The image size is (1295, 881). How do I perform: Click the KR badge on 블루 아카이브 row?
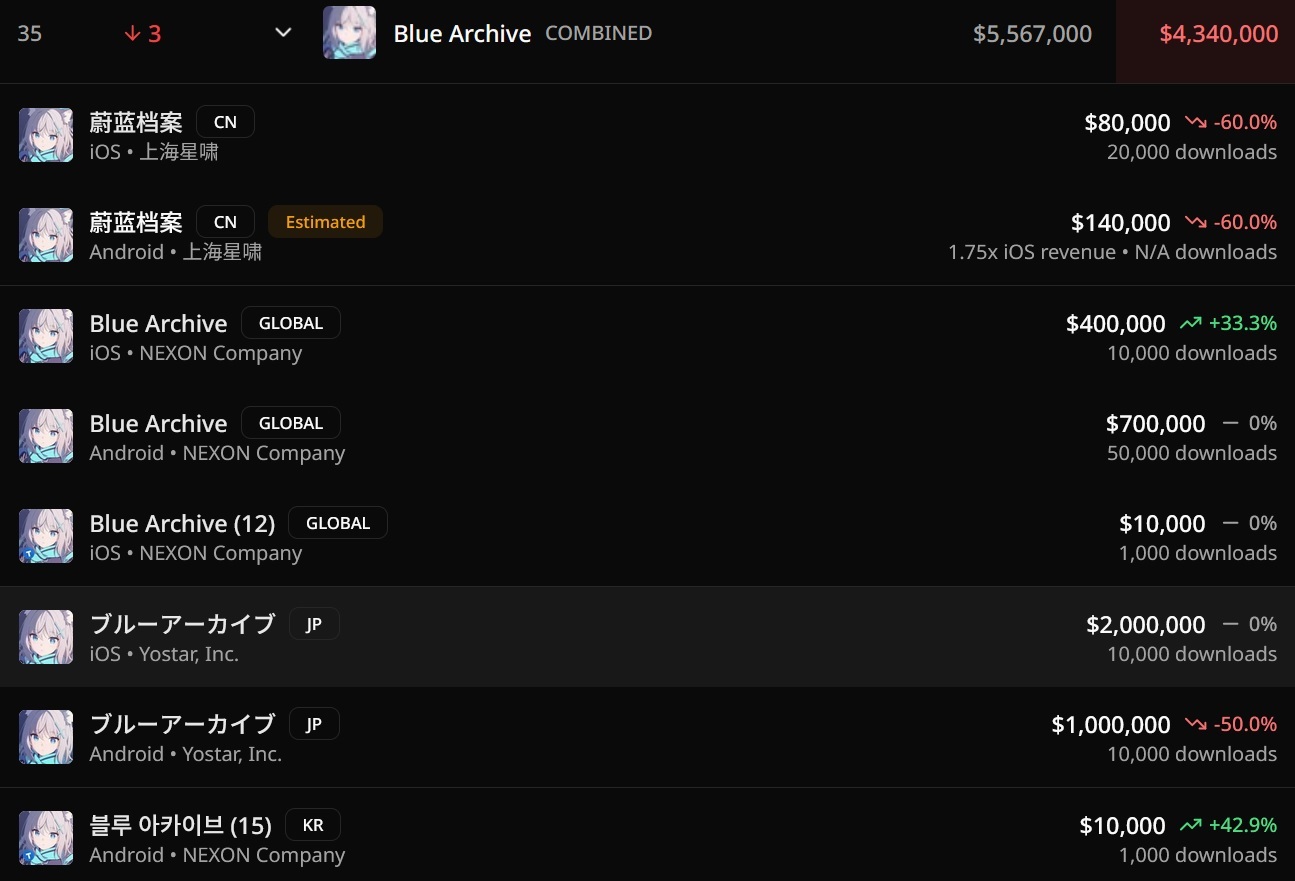tap(313, 825)
